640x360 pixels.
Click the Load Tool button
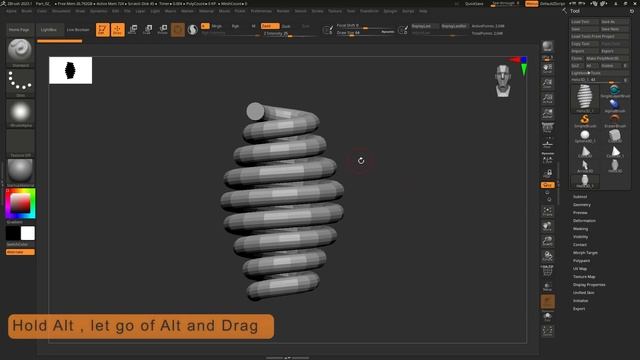tap(584, 22)
